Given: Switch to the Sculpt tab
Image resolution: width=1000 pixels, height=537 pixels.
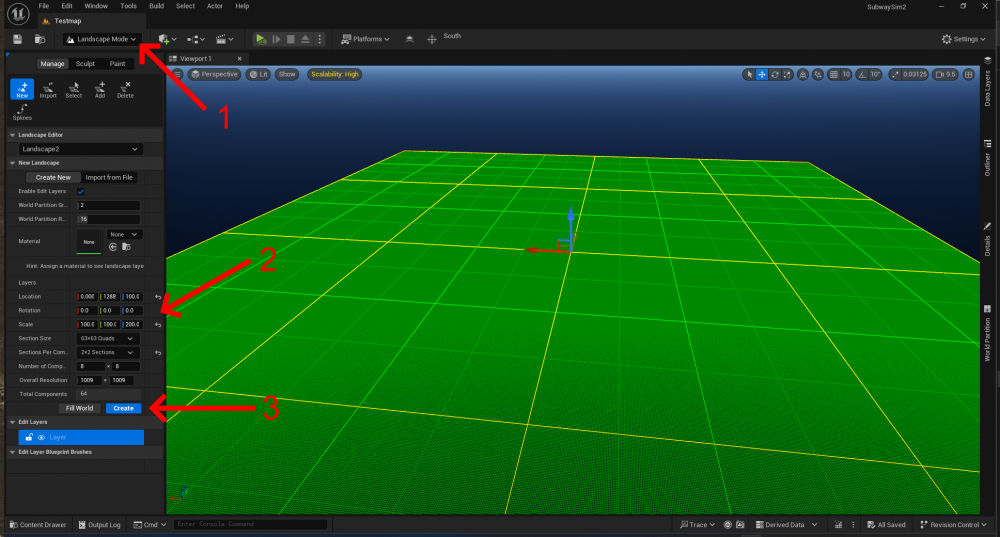Looking at the screenshot, I should (85, 63).
